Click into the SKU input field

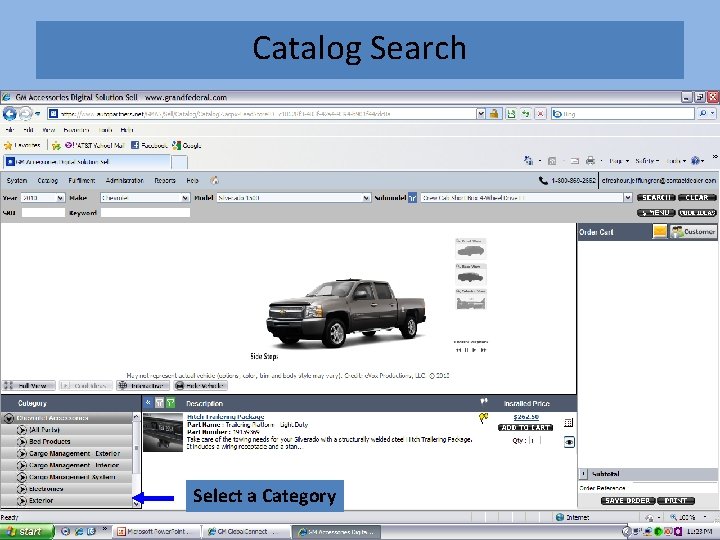click(43, 213)
